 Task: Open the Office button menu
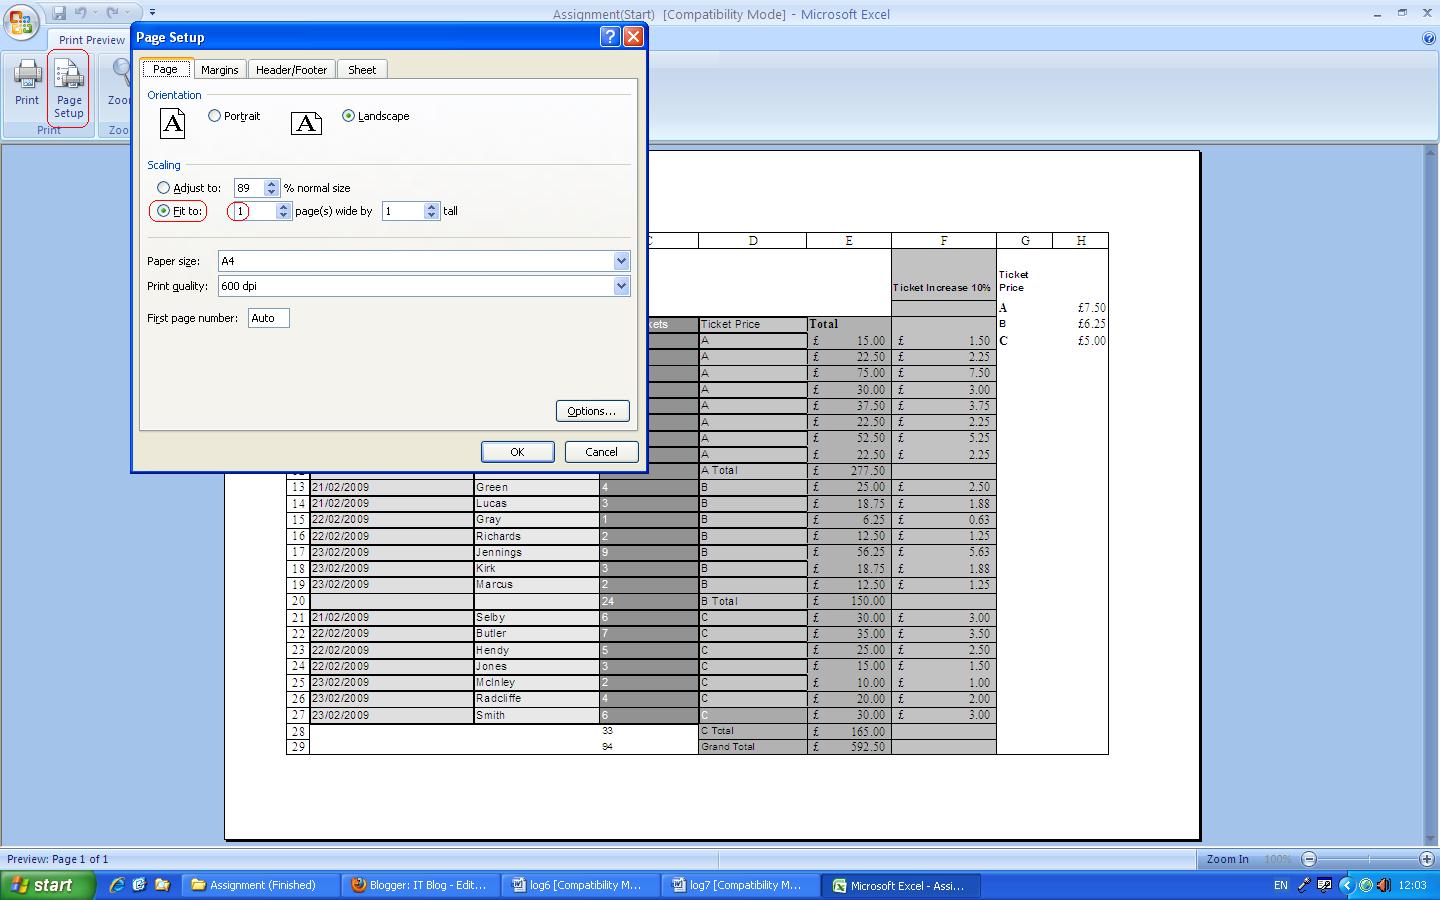[x=21, y=21]
